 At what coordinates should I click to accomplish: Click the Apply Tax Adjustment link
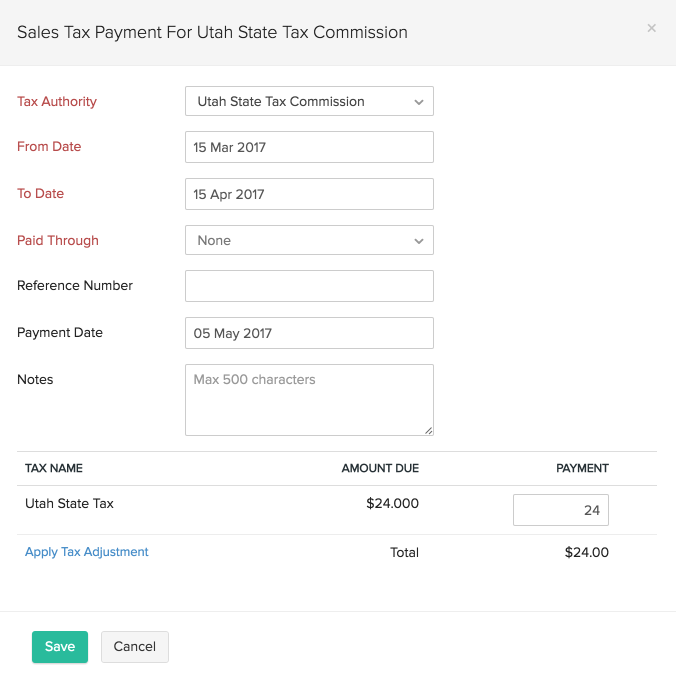coord(87,552)
